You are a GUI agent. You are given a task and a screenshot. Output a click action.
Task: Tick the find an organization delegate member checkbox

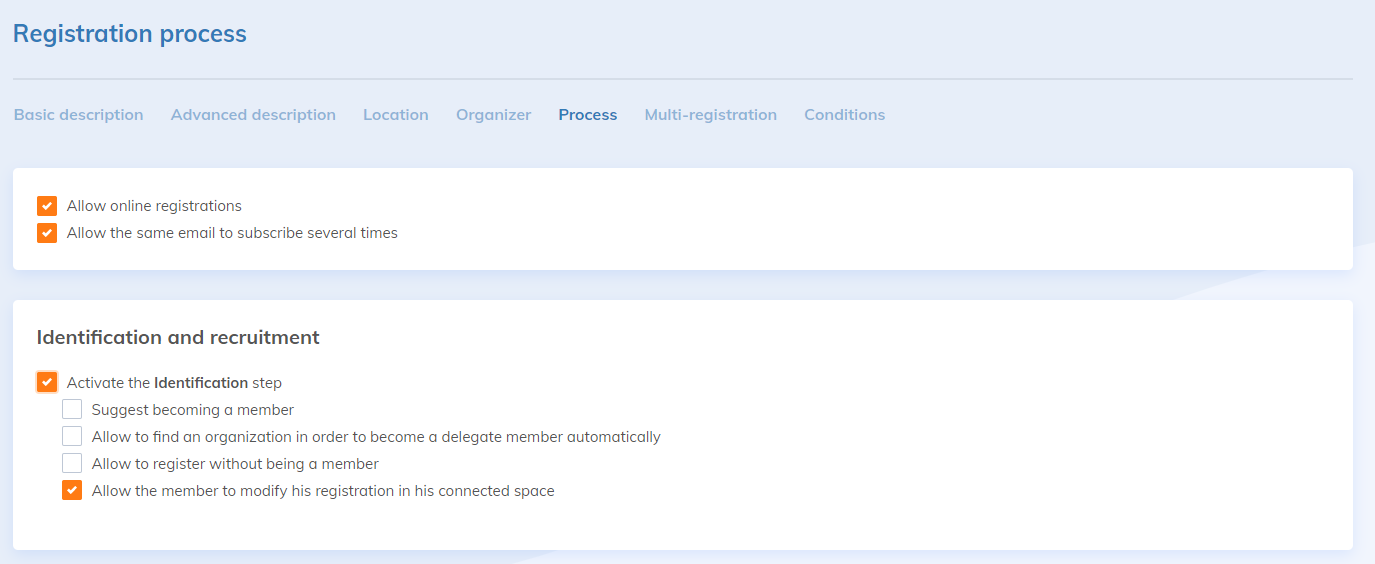tap(72, 436)
